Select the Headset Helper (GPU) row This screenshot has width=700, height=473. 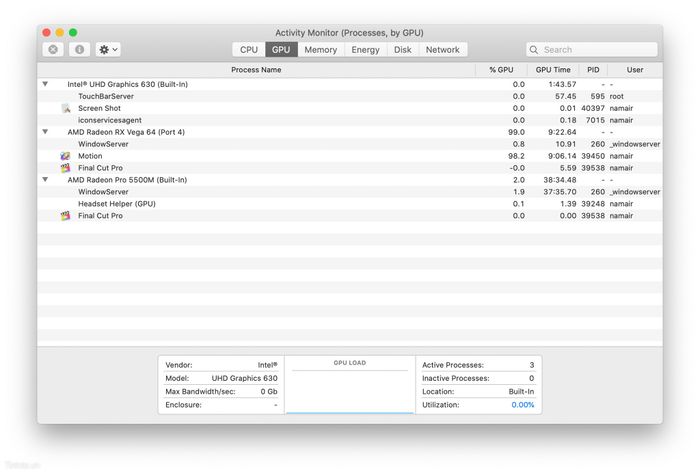(x=350, y=203)
